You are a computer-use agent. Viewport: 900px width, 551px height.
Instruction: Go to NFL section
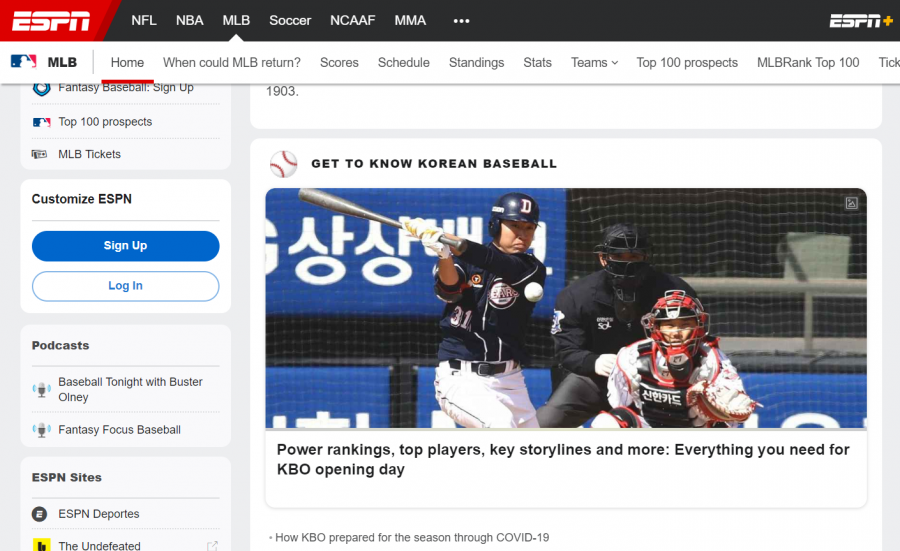pos(143,21)
